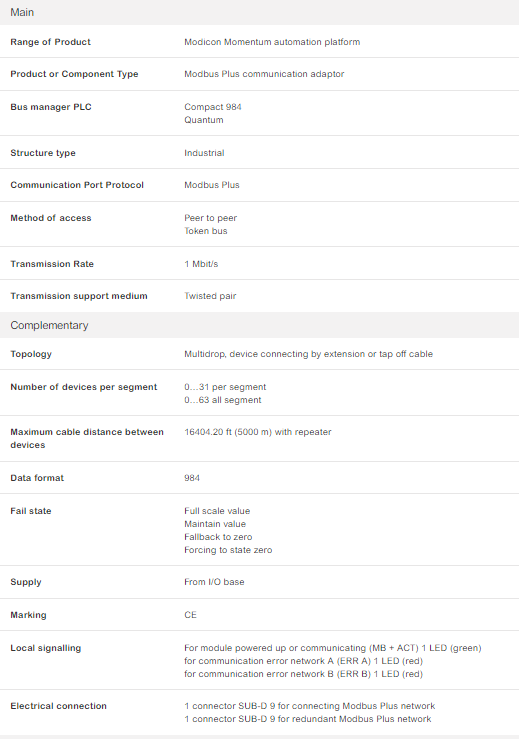Screen dimensions: 519x739
Task: Click the Quantum bus manager value
Action: coord(204,120)
